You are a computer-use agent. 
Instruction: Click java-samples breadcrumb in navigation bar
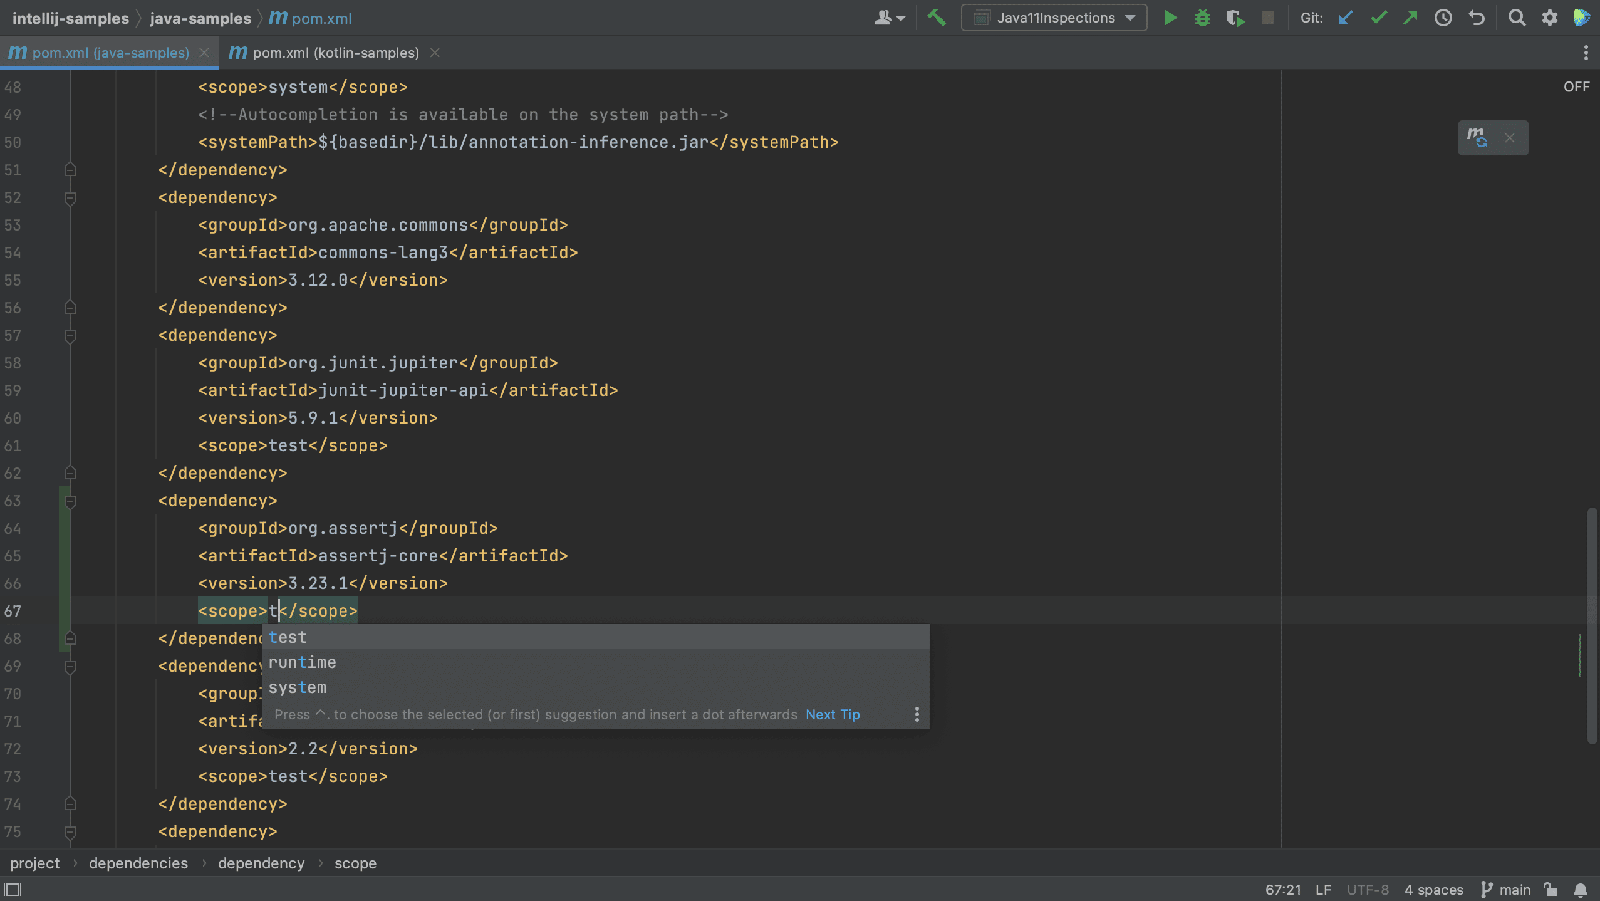200,18
